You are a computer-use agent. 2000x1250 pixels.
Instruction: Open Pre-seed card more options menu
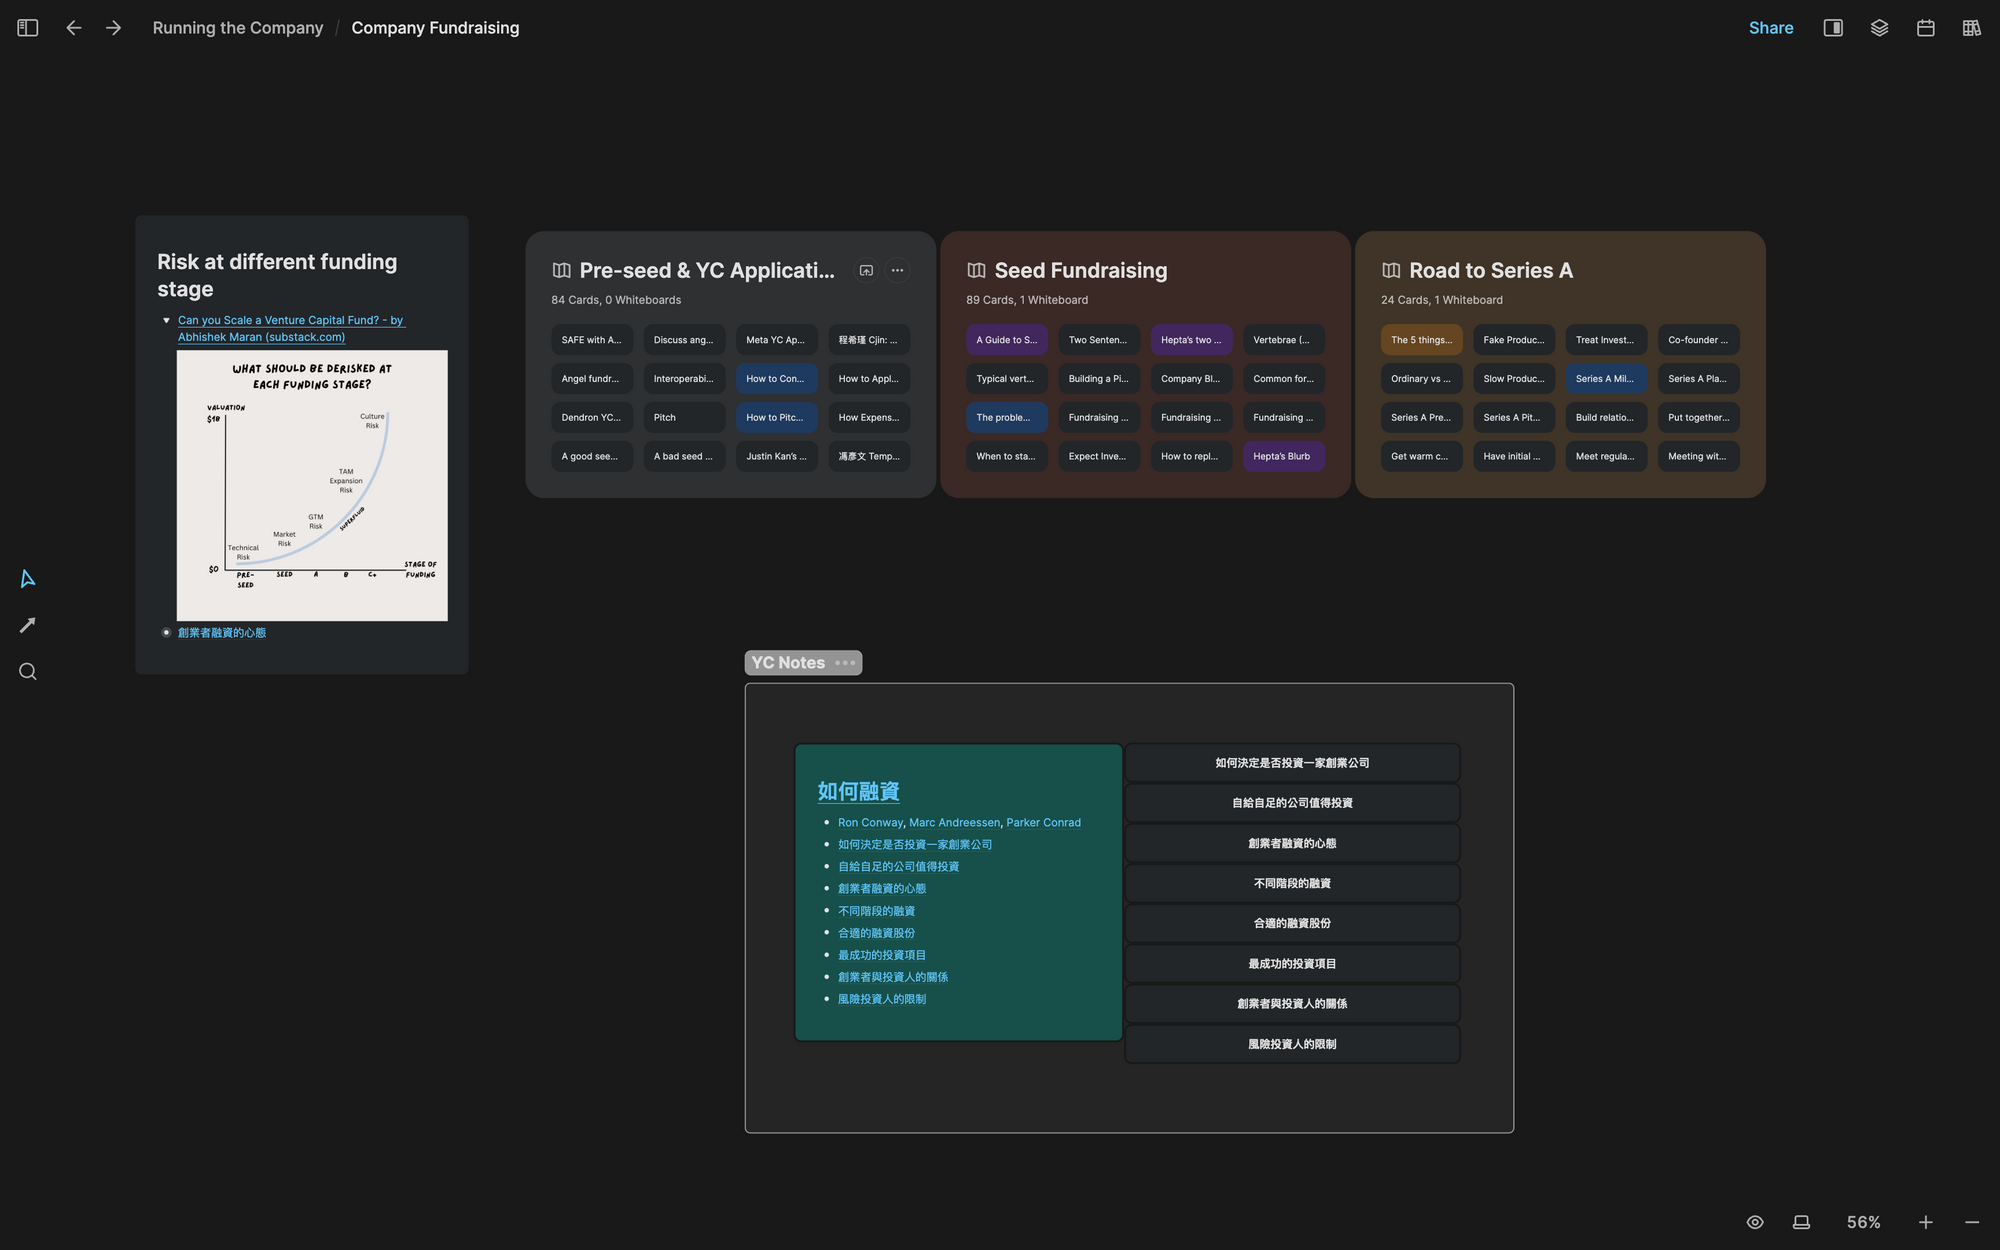coord(897,270)
